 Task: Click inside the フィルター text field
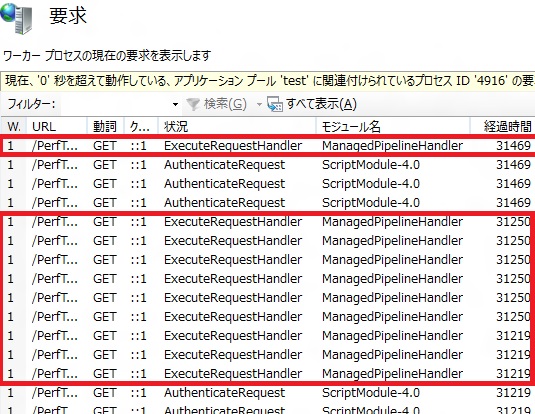[115, 104]
